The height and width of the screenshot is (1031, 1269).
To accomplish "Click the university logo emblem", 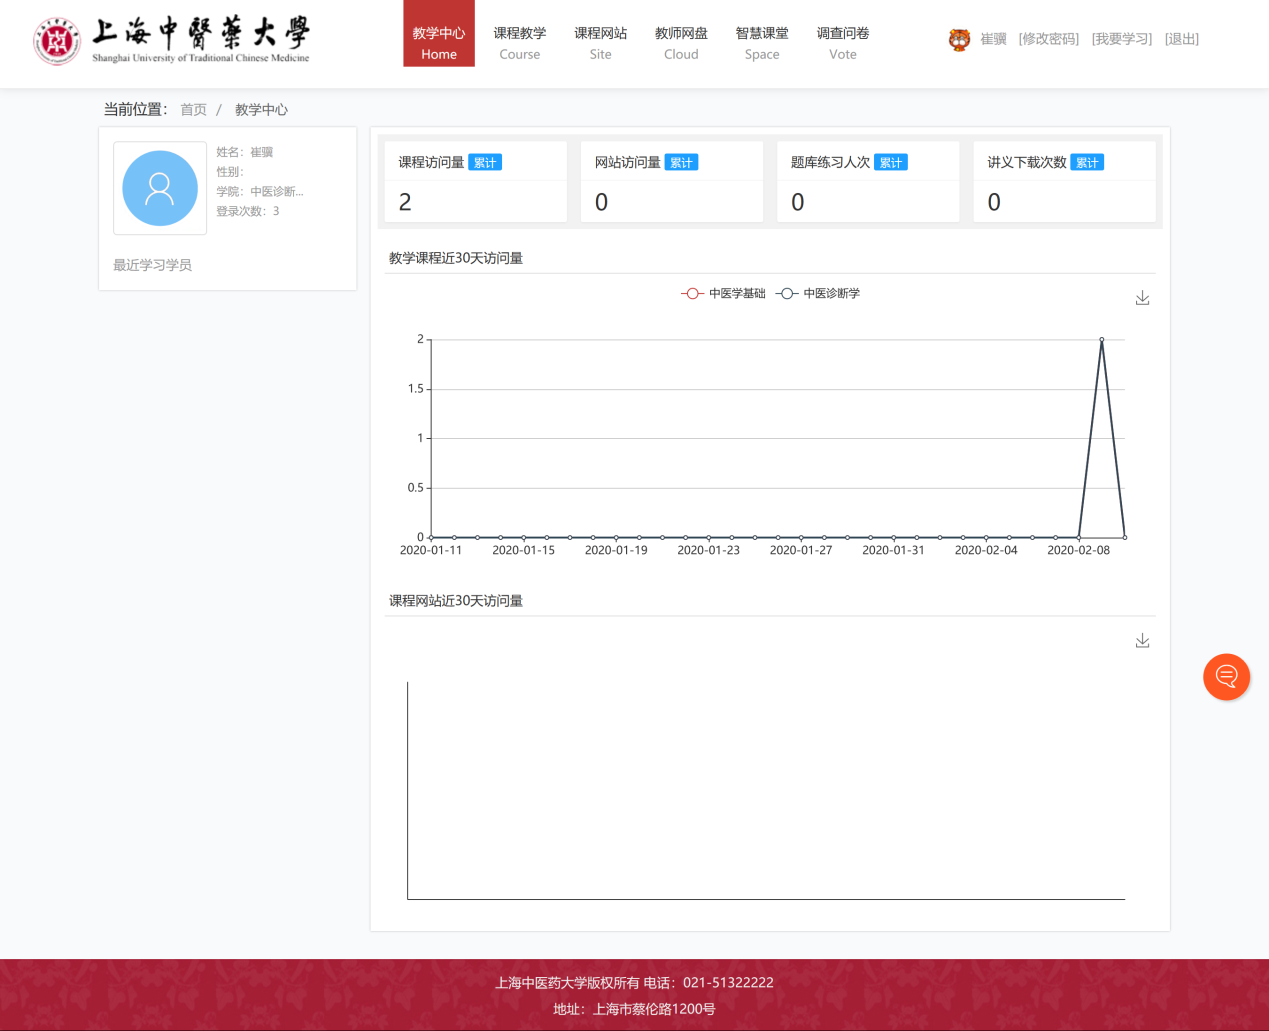I will point(56,41).
